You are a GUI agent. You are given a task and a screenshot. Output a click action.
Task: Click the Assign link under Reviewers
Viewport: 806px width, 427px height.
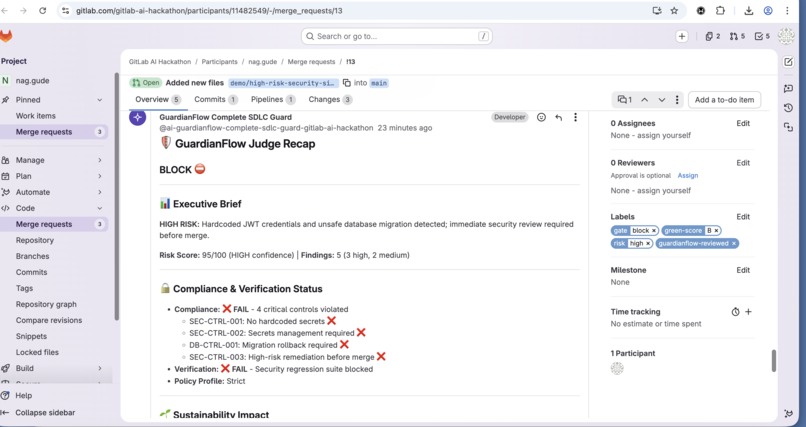point(688,176)
